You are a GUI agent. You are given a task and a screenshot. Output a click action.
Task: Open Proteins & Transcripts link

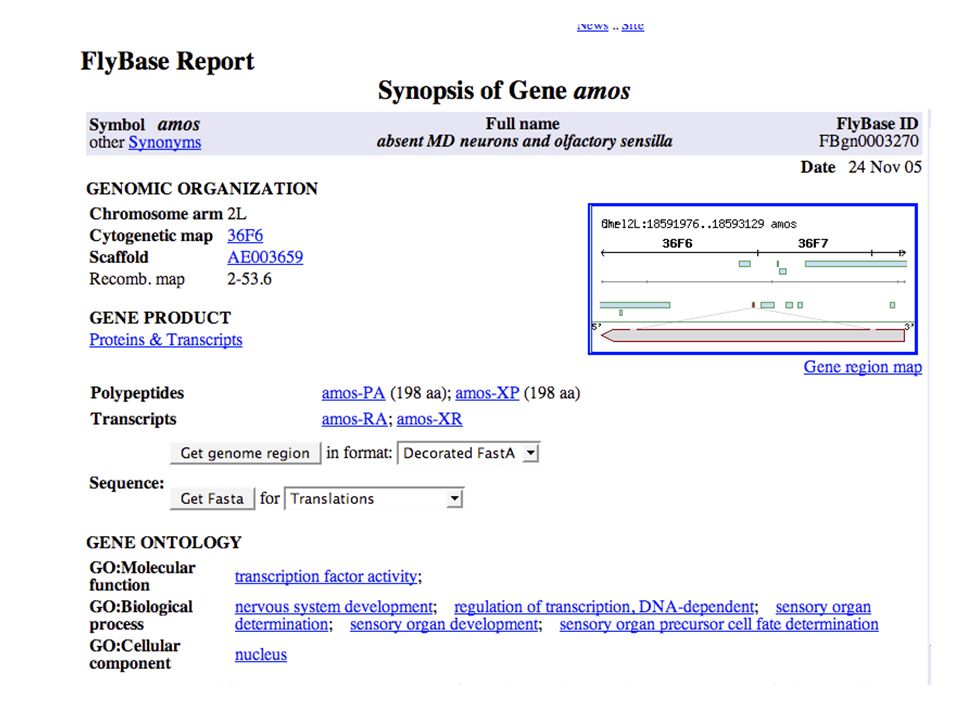click(x=166, y=340)
